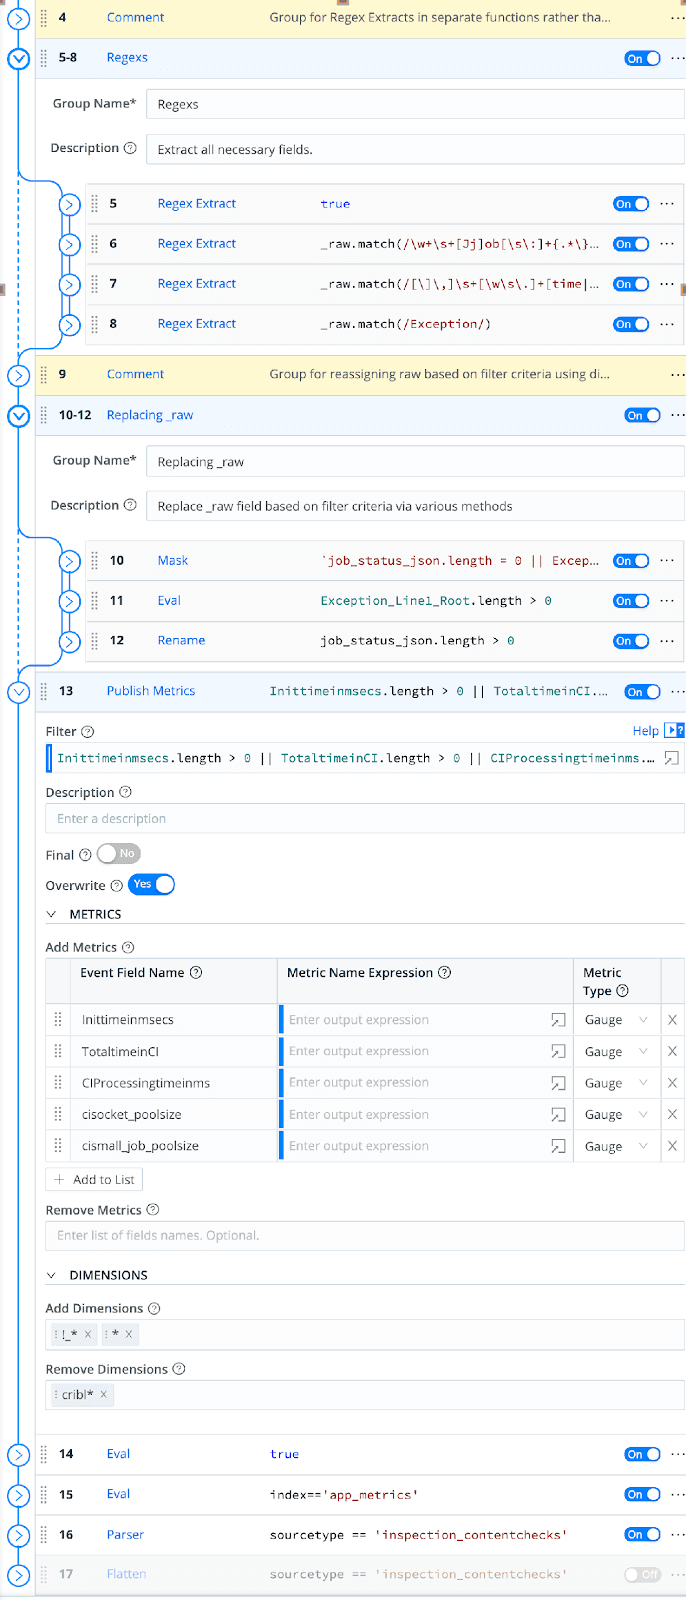686x1600 pixels.
Task: Grab the drag handle of Mask function row 10
Action: pyautogui.click(x=95, y=561)
